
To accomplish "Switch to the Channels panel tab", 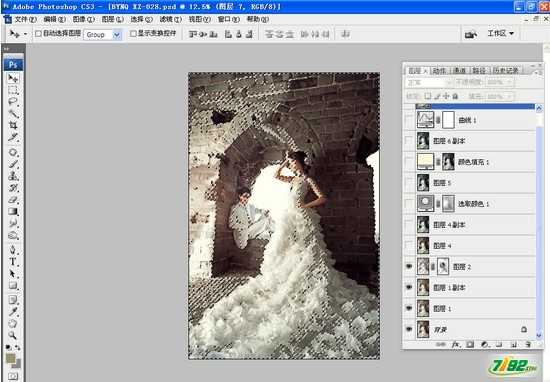I will [459, 71].
